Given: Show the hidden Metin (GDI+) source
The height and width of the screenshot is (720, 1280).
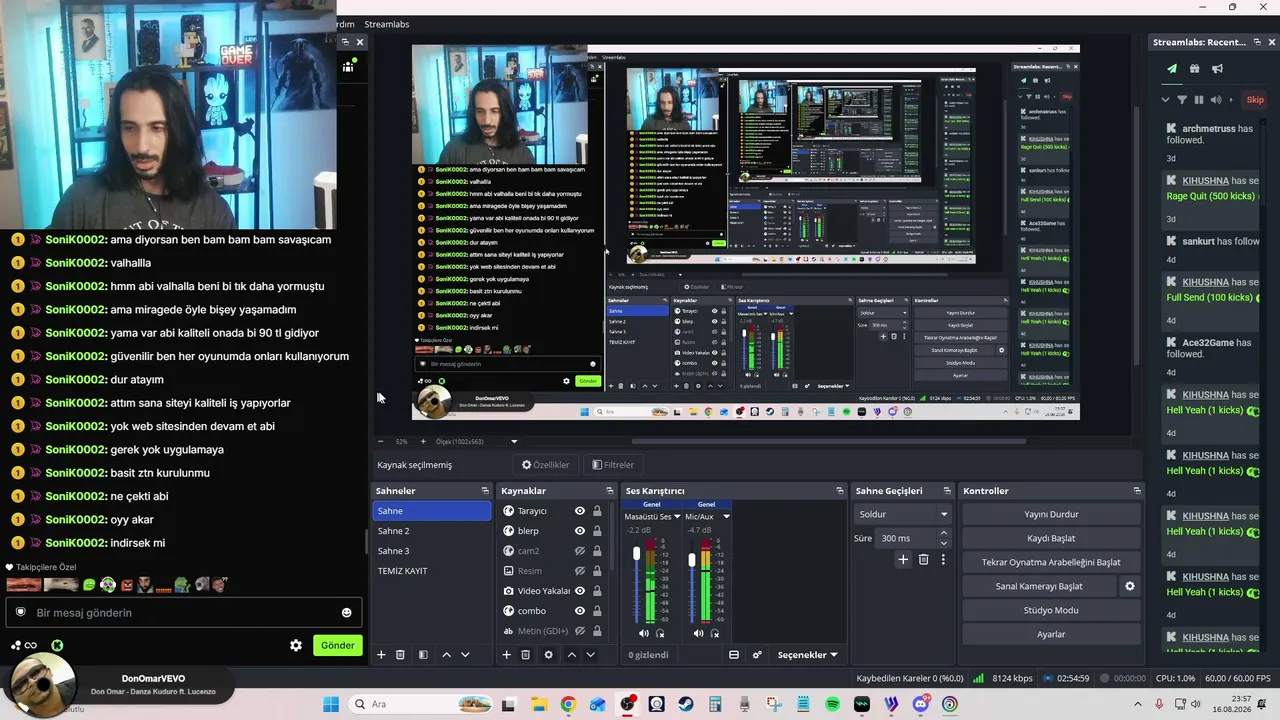Looking at the screenshot, I should (579, 631).
